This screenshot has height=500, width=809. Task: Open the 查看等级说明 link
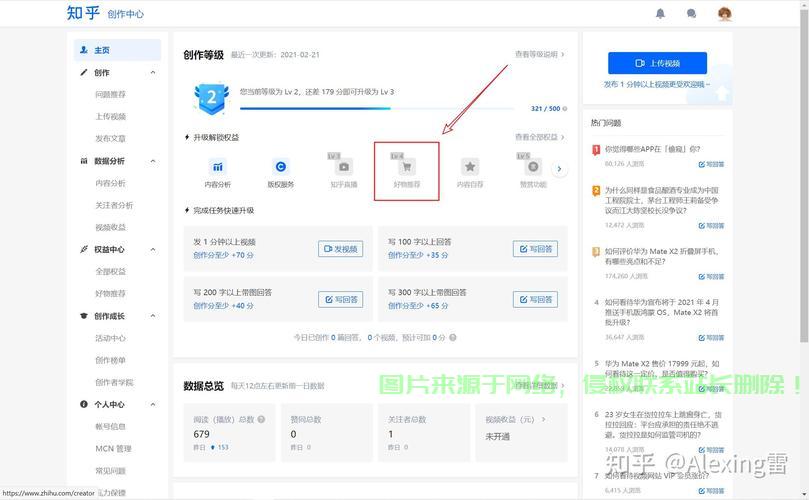[x=540, y=54]
